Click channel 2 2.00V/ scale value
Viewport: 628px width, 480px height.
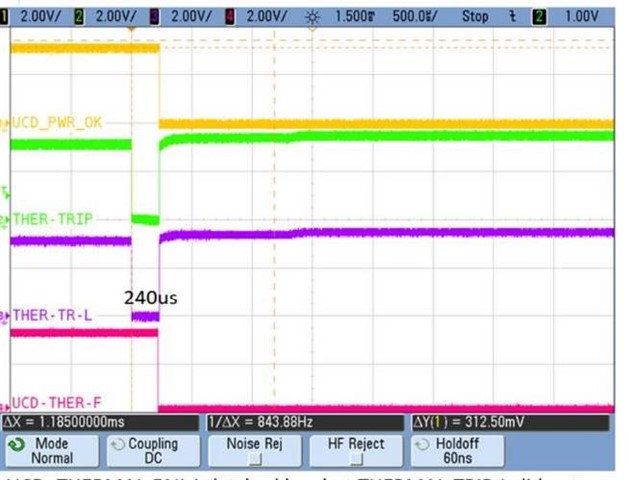pos(116,16)
